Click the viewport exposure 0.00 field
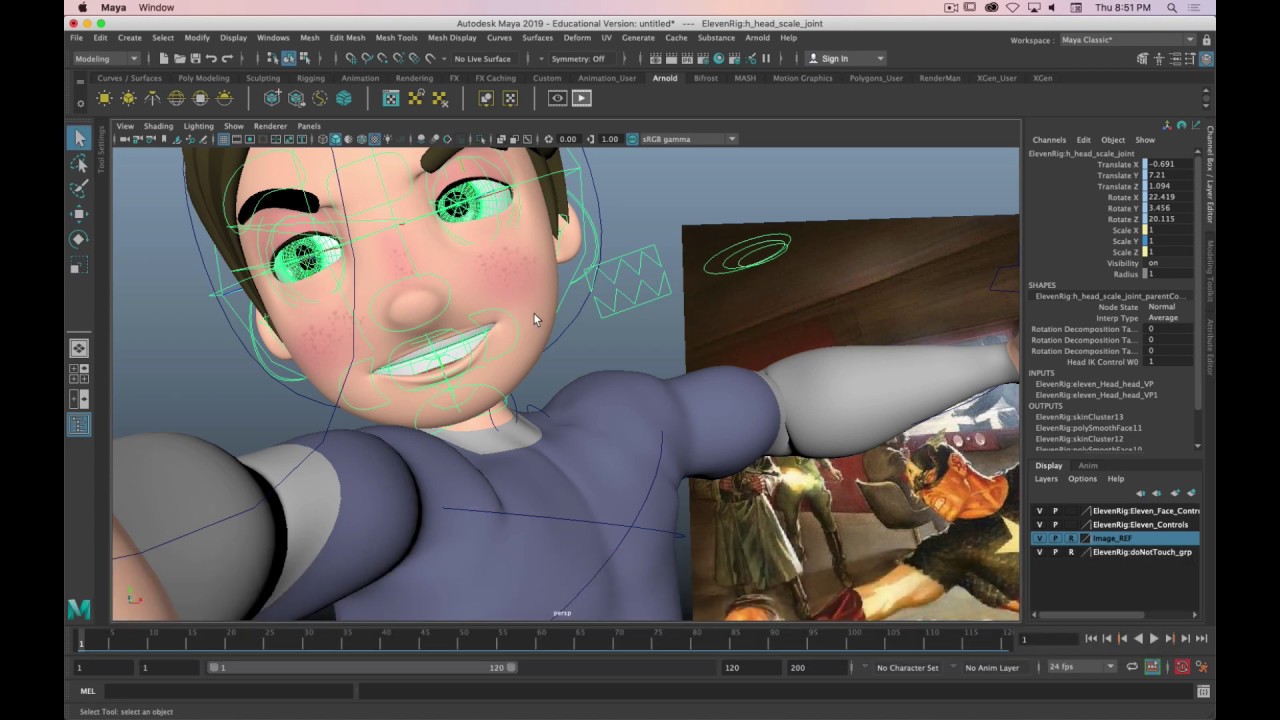 tap(568, 139)
